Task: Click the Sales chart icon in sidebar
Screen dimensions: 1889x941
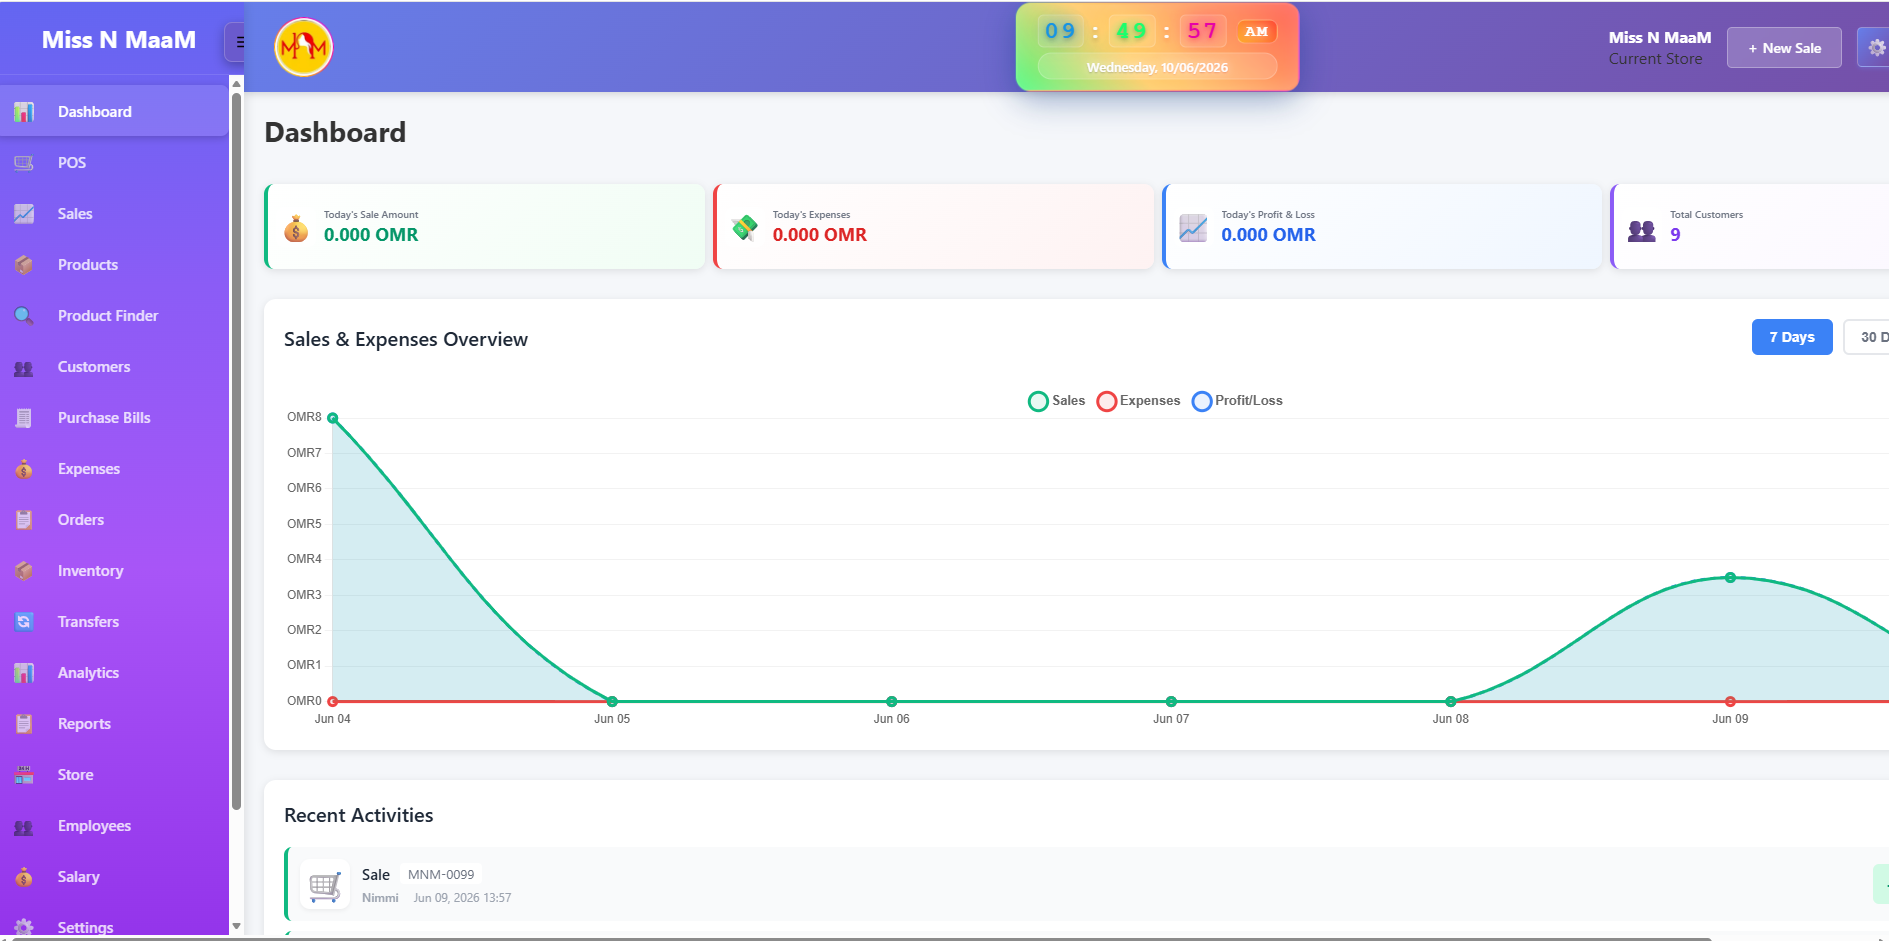Action: click(24, 214)
